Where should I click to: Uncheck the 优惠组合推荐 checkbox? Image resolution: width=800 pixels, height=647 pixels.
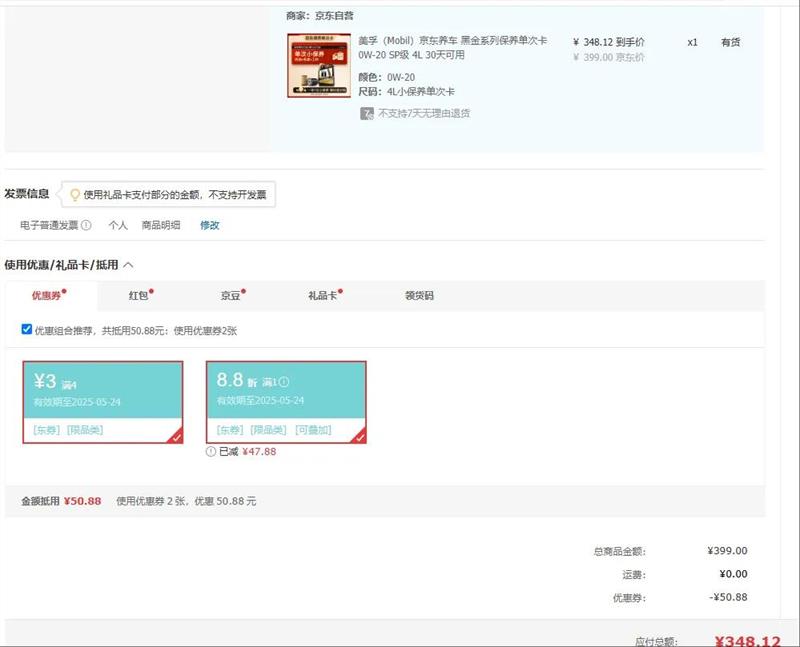click(27, 329)
